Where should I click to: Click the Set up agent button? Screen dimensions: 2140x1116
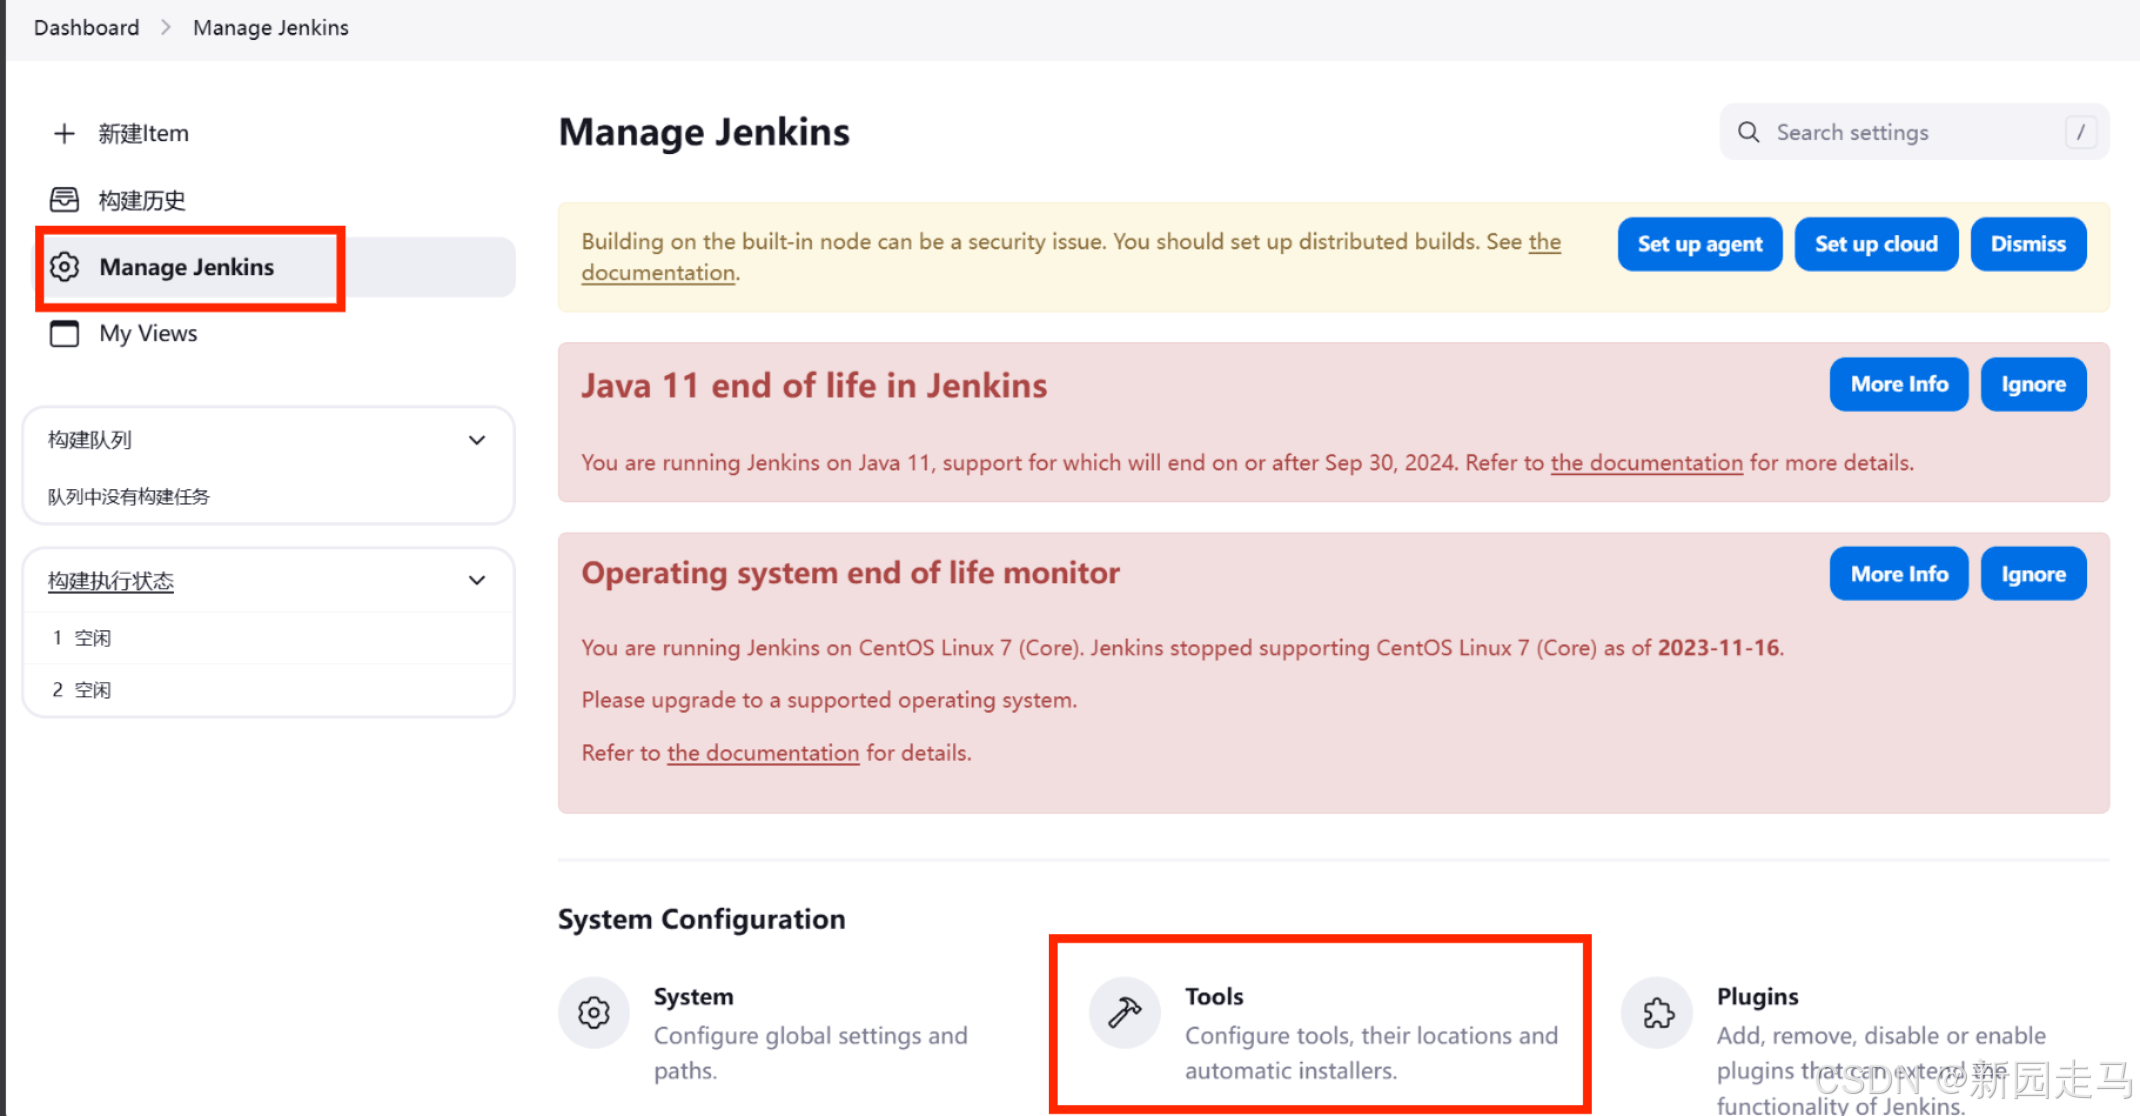1700,244
